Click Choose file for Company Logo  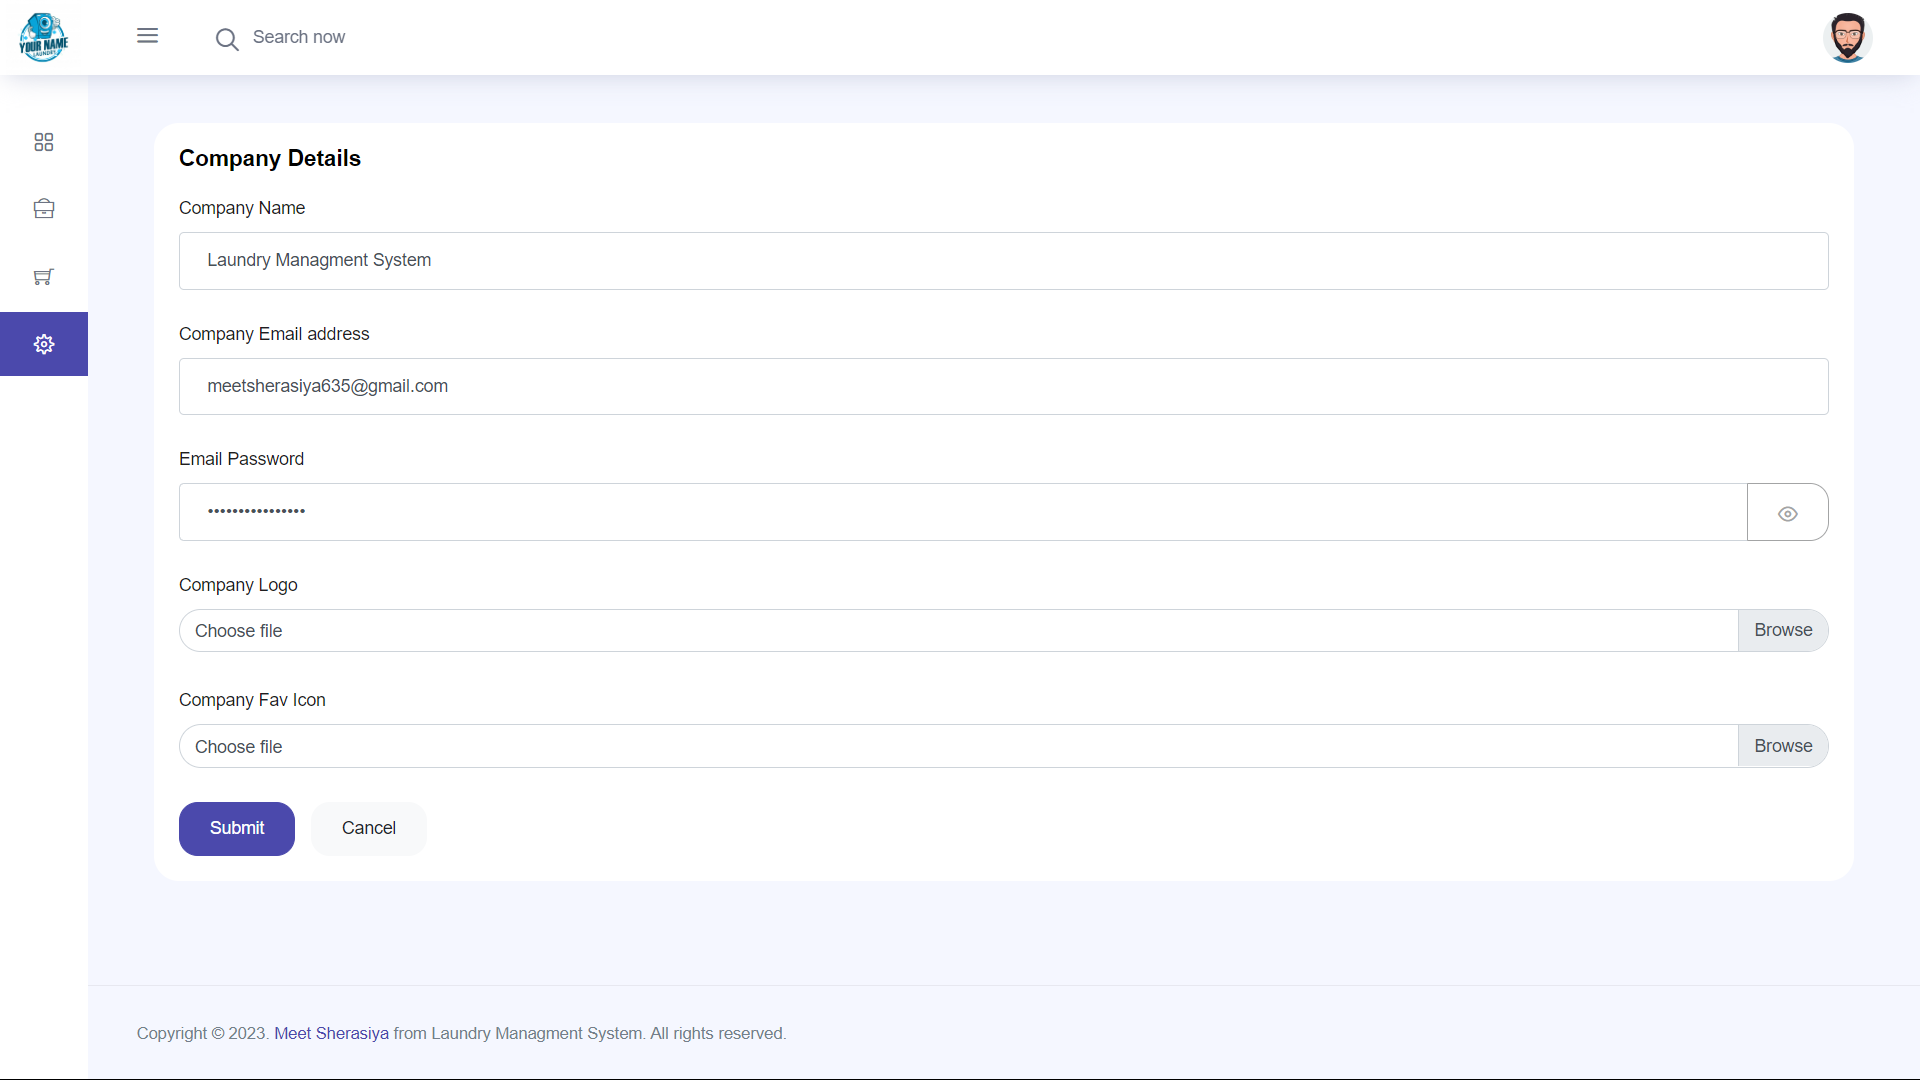tap(957, 631)
